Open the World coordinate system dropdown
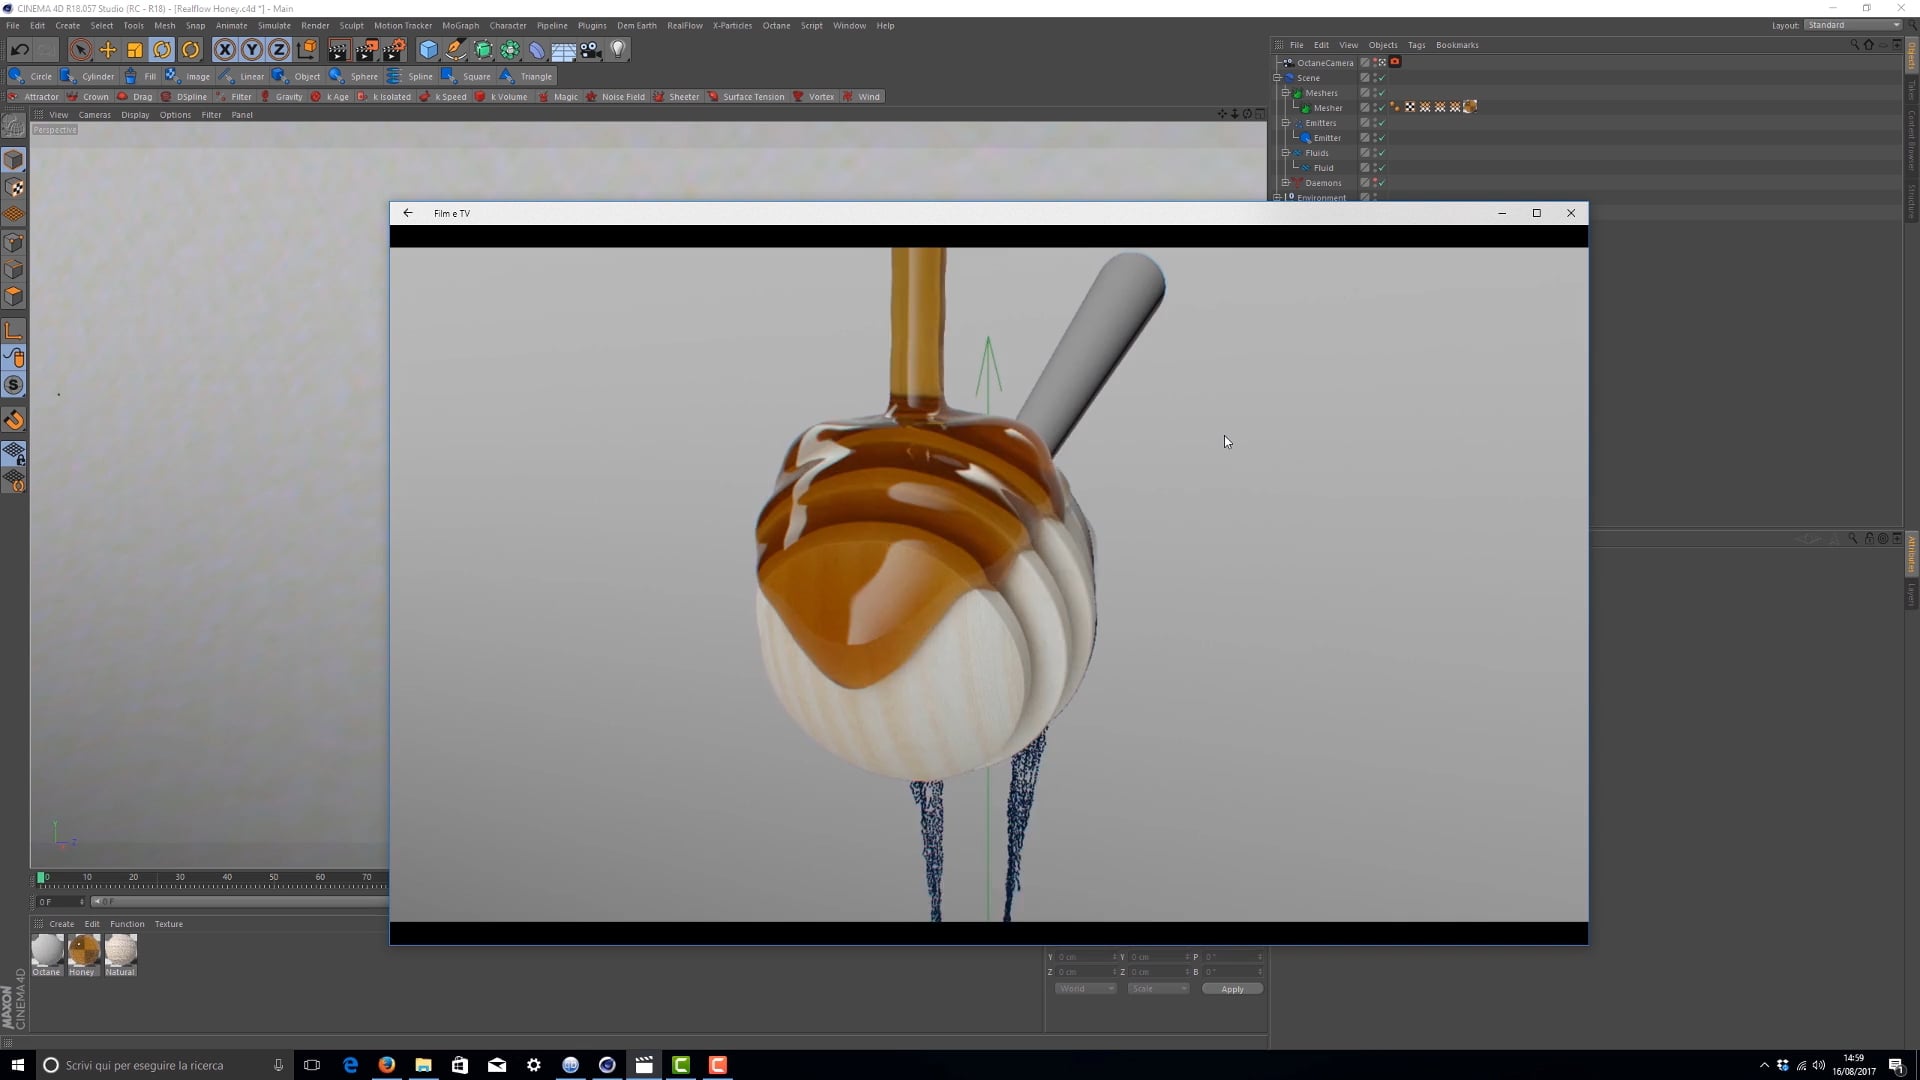This screenshot has width=1920, height=1080. click(x=1085, y=988)
